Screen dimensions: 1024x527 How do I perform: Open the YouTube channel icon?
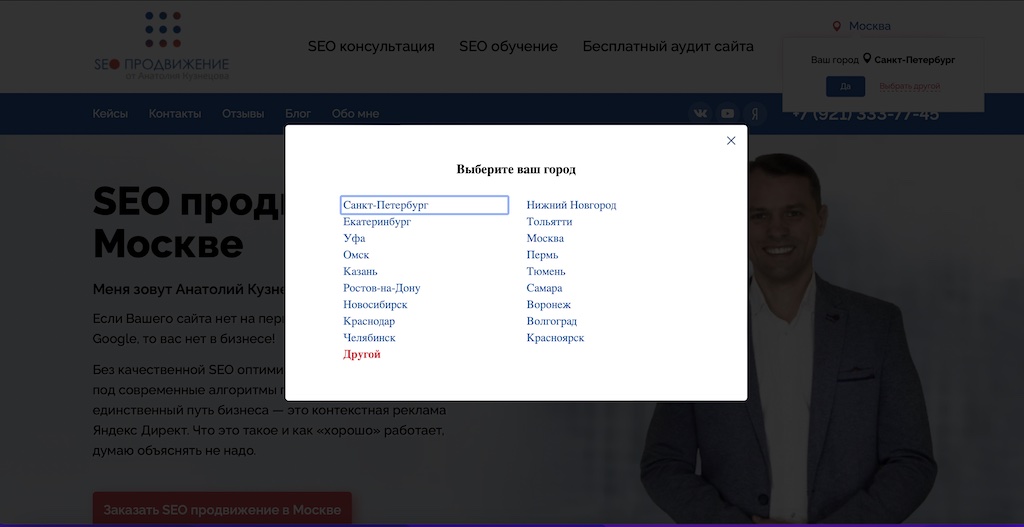pos(728,114)
